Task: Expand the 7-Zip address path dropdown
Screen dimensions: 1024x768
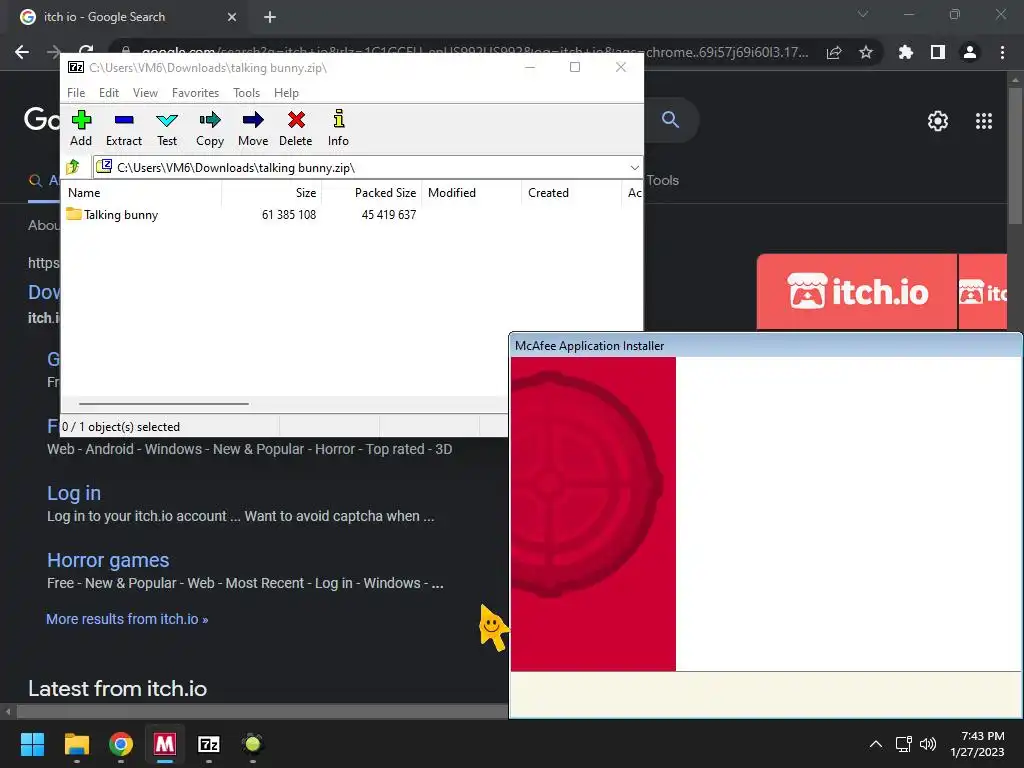Action: pos(634,168)
